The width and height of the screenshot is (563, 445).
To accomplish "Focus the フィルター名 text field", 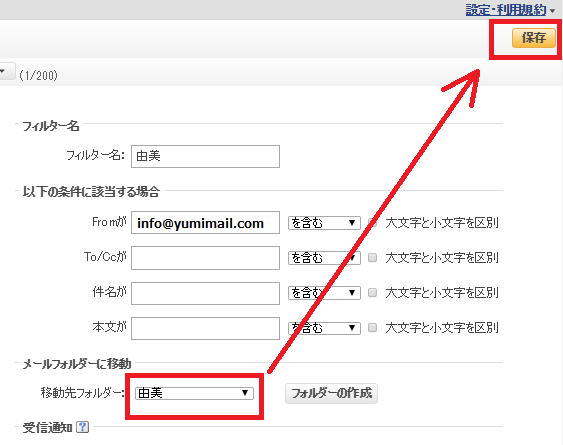I will point(205,156).
